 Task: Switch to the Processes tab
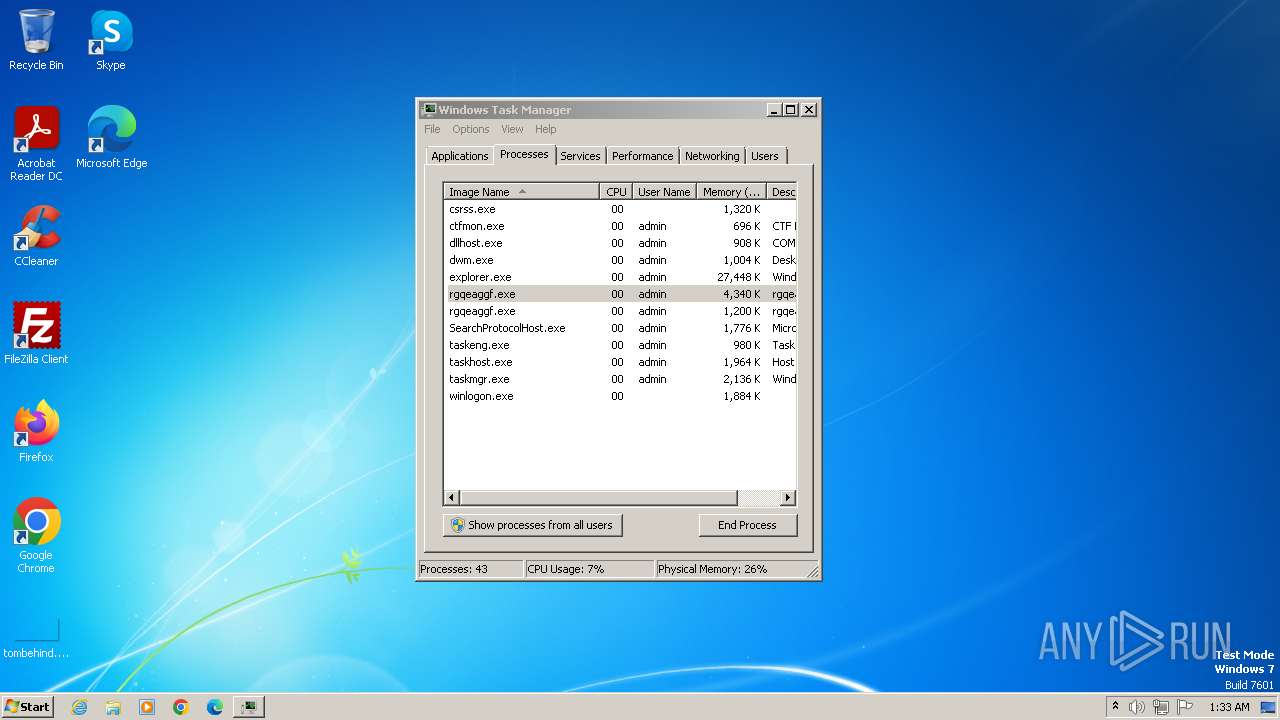click(x=524, y=154)
